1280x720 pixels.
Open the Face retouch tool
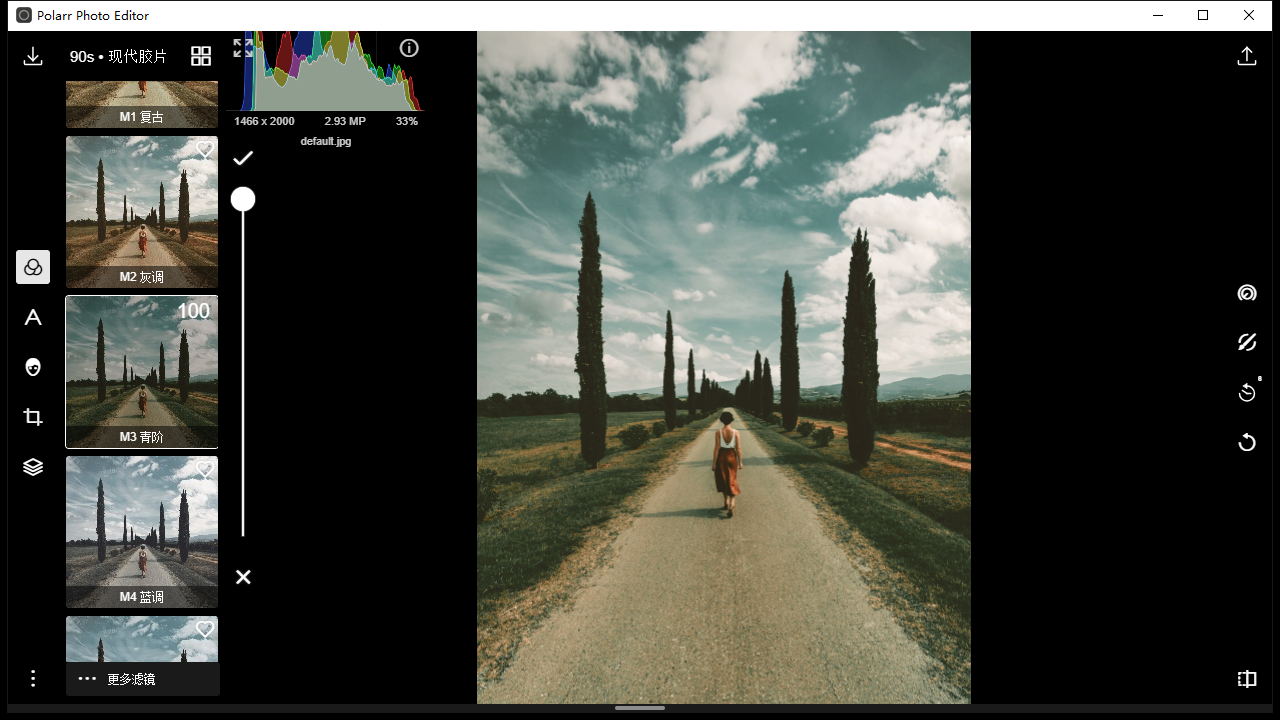pos(33,367)
